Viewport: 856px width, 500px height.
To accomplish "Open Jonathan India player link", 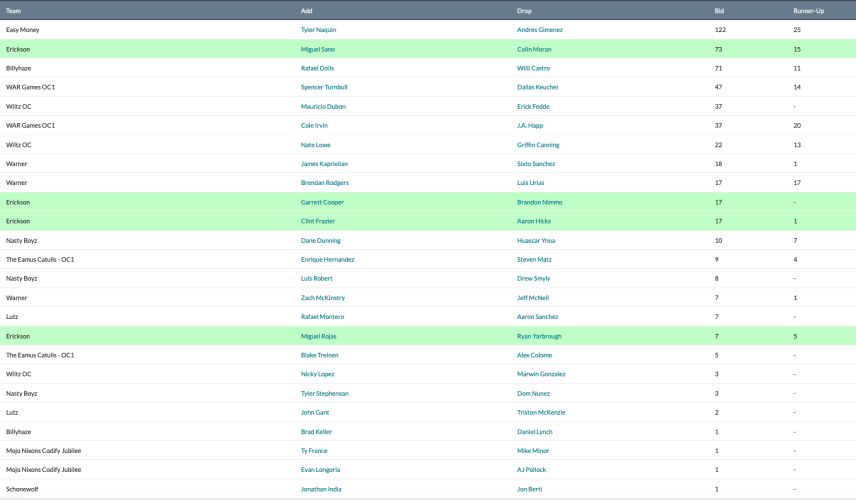I will 321,489.
